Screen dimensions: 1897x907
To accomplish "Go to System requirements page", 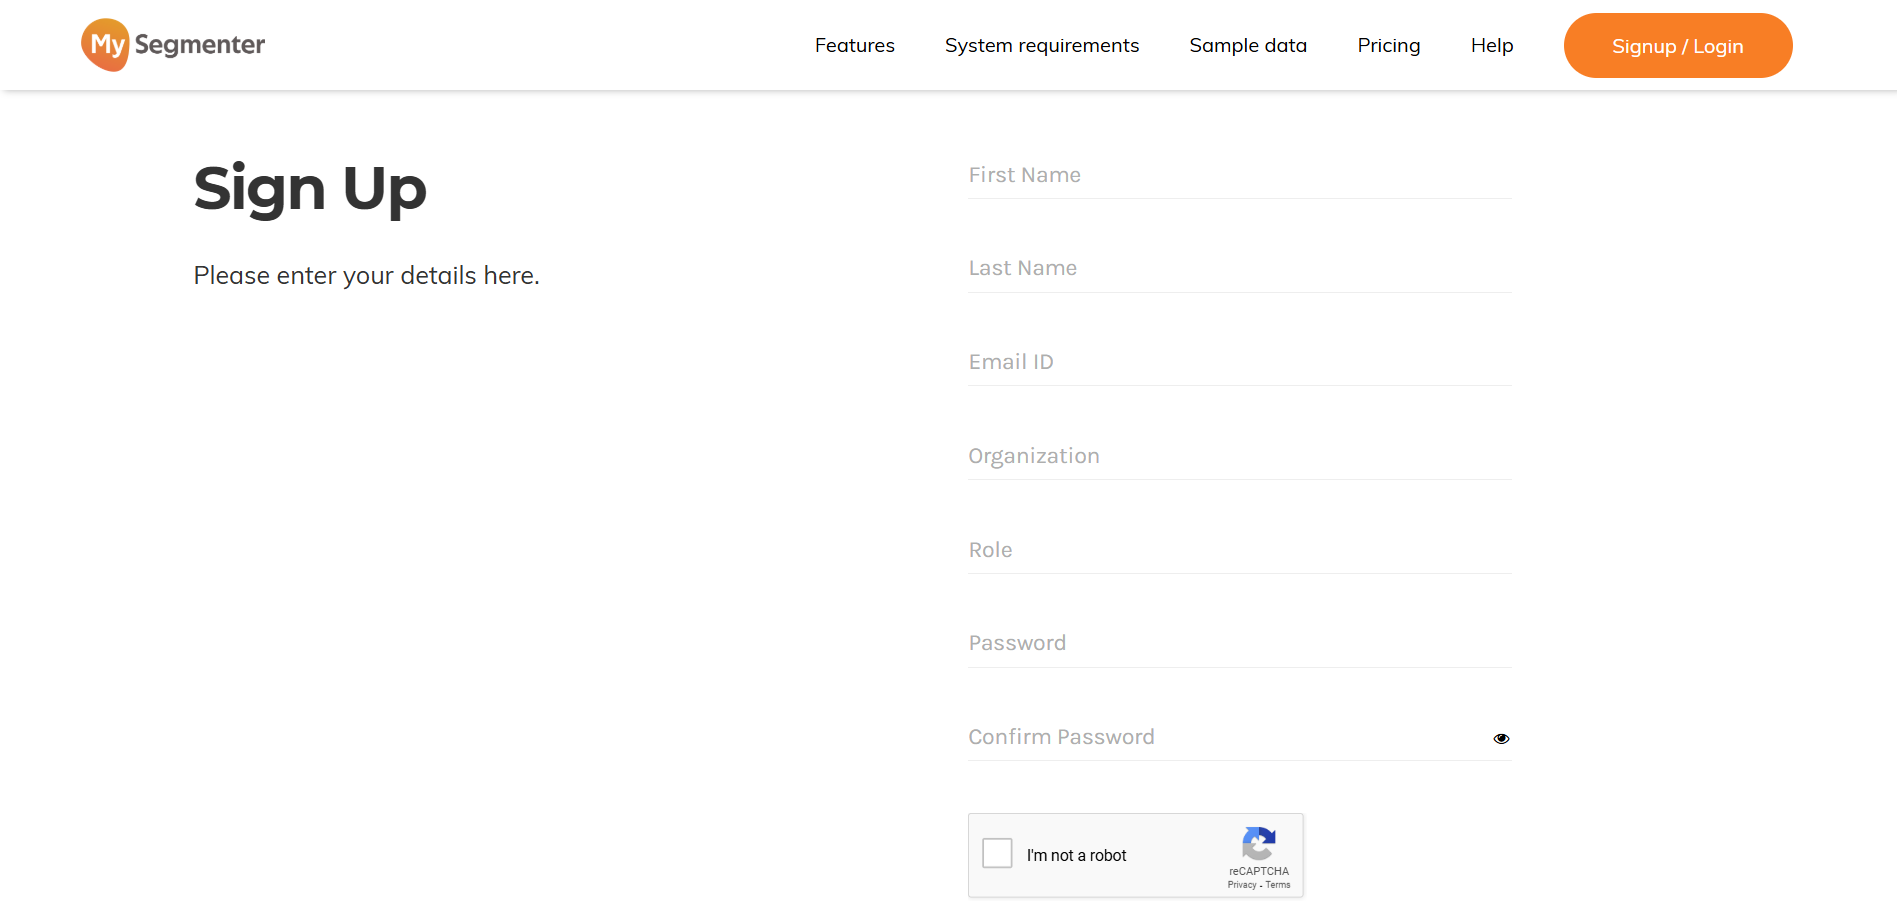I will pyautogui.click(x=1041, y=46).
